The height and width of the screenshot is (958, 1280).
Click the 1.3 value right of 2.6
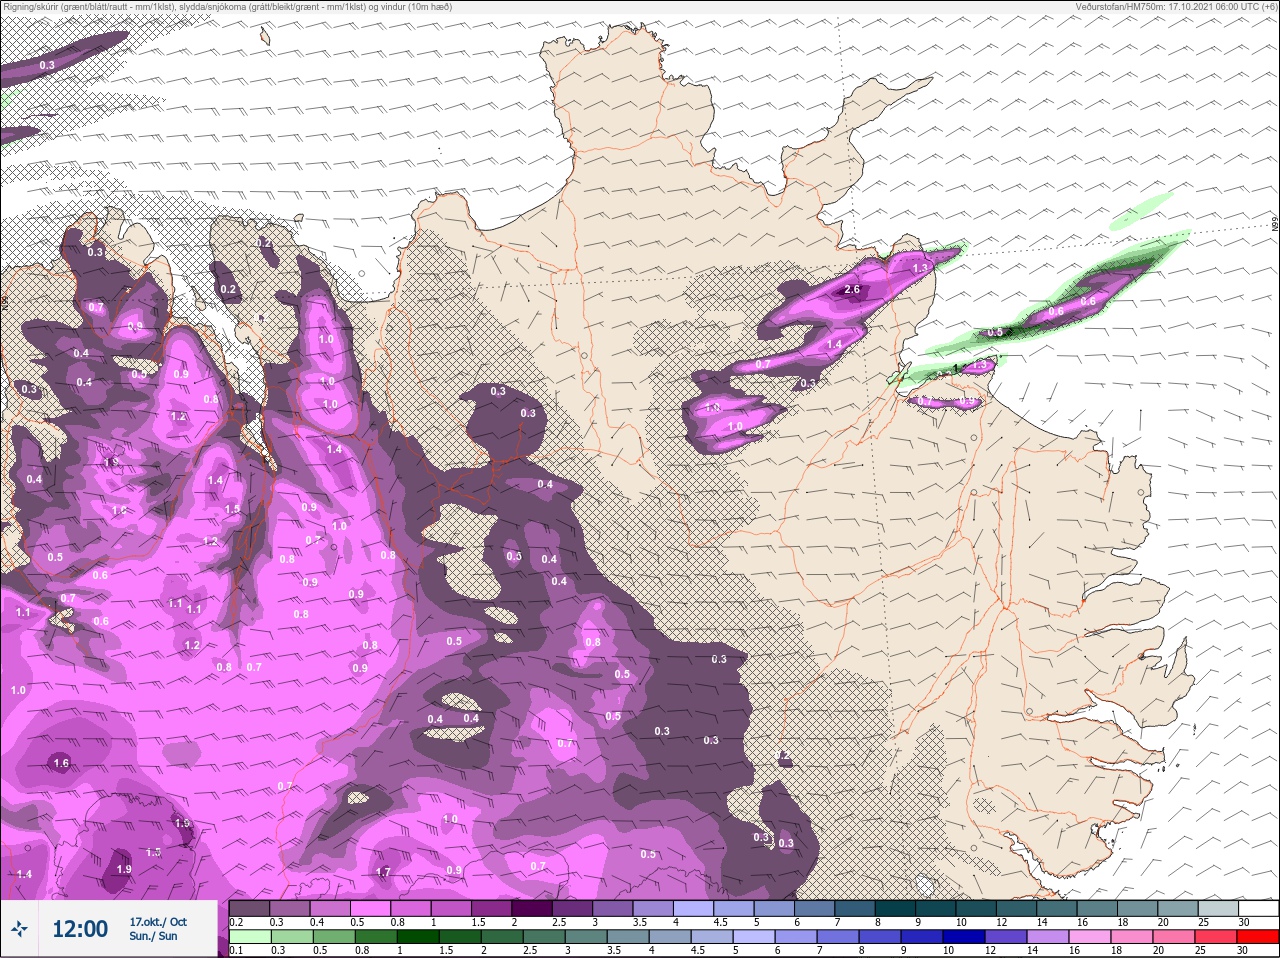[x=921, y=268]
